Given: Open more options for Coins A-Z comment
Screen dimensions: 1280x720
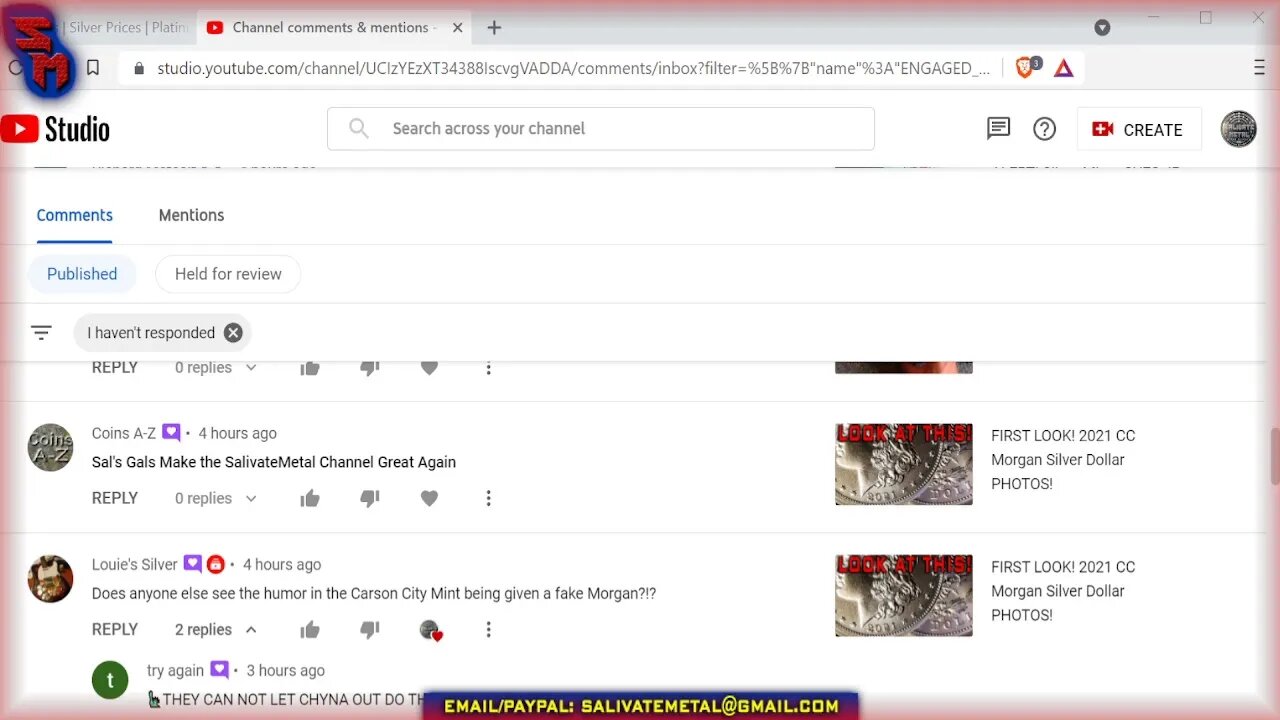Looking at the screenshot, I should click(x=488, y=498).
